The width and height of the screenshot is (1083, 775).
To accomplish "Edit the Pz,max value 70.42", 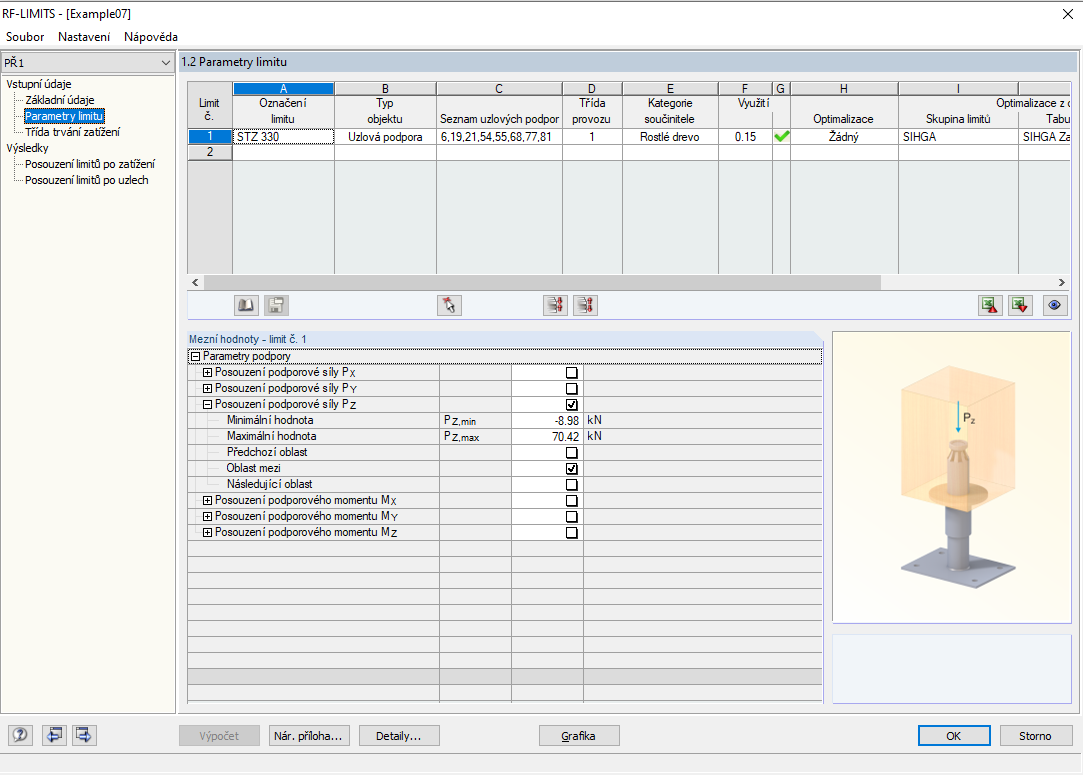I will click(x=547, y=437).
